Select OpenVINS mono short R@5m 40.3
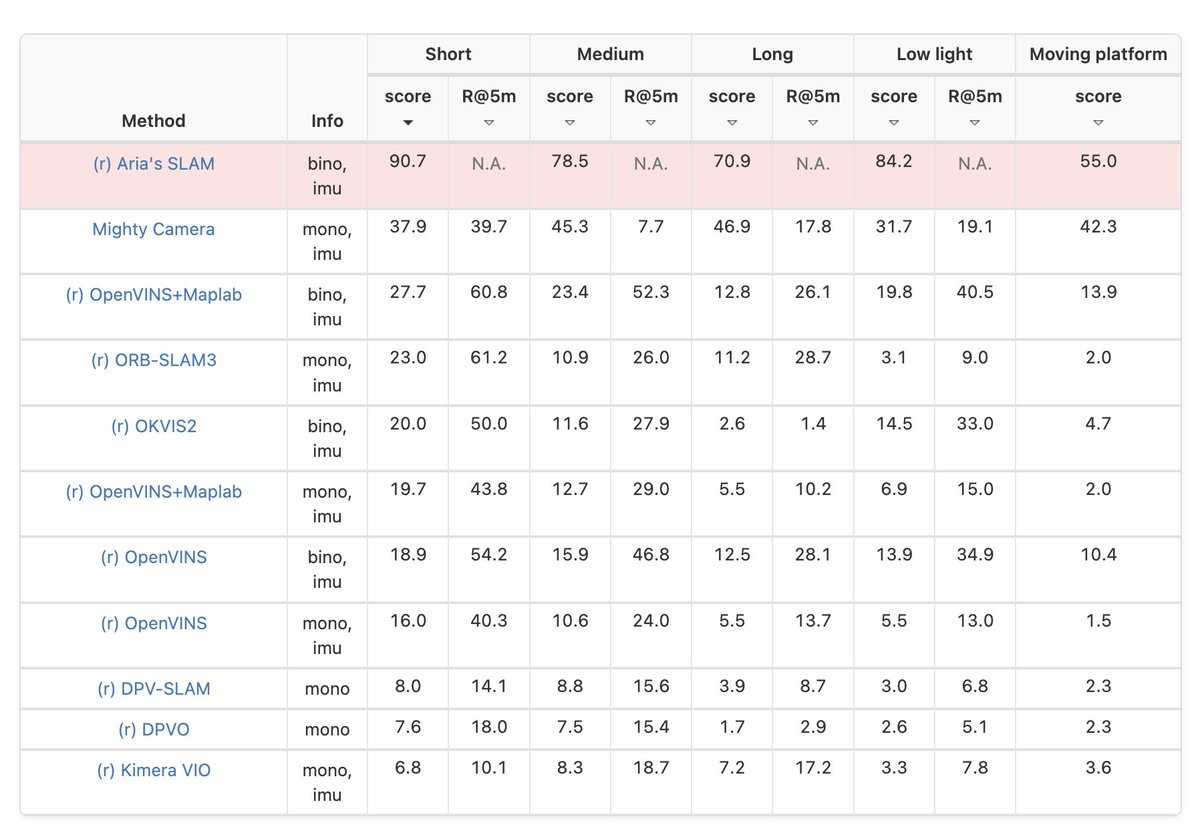1200x835 pixels. (x=489, y=621)
